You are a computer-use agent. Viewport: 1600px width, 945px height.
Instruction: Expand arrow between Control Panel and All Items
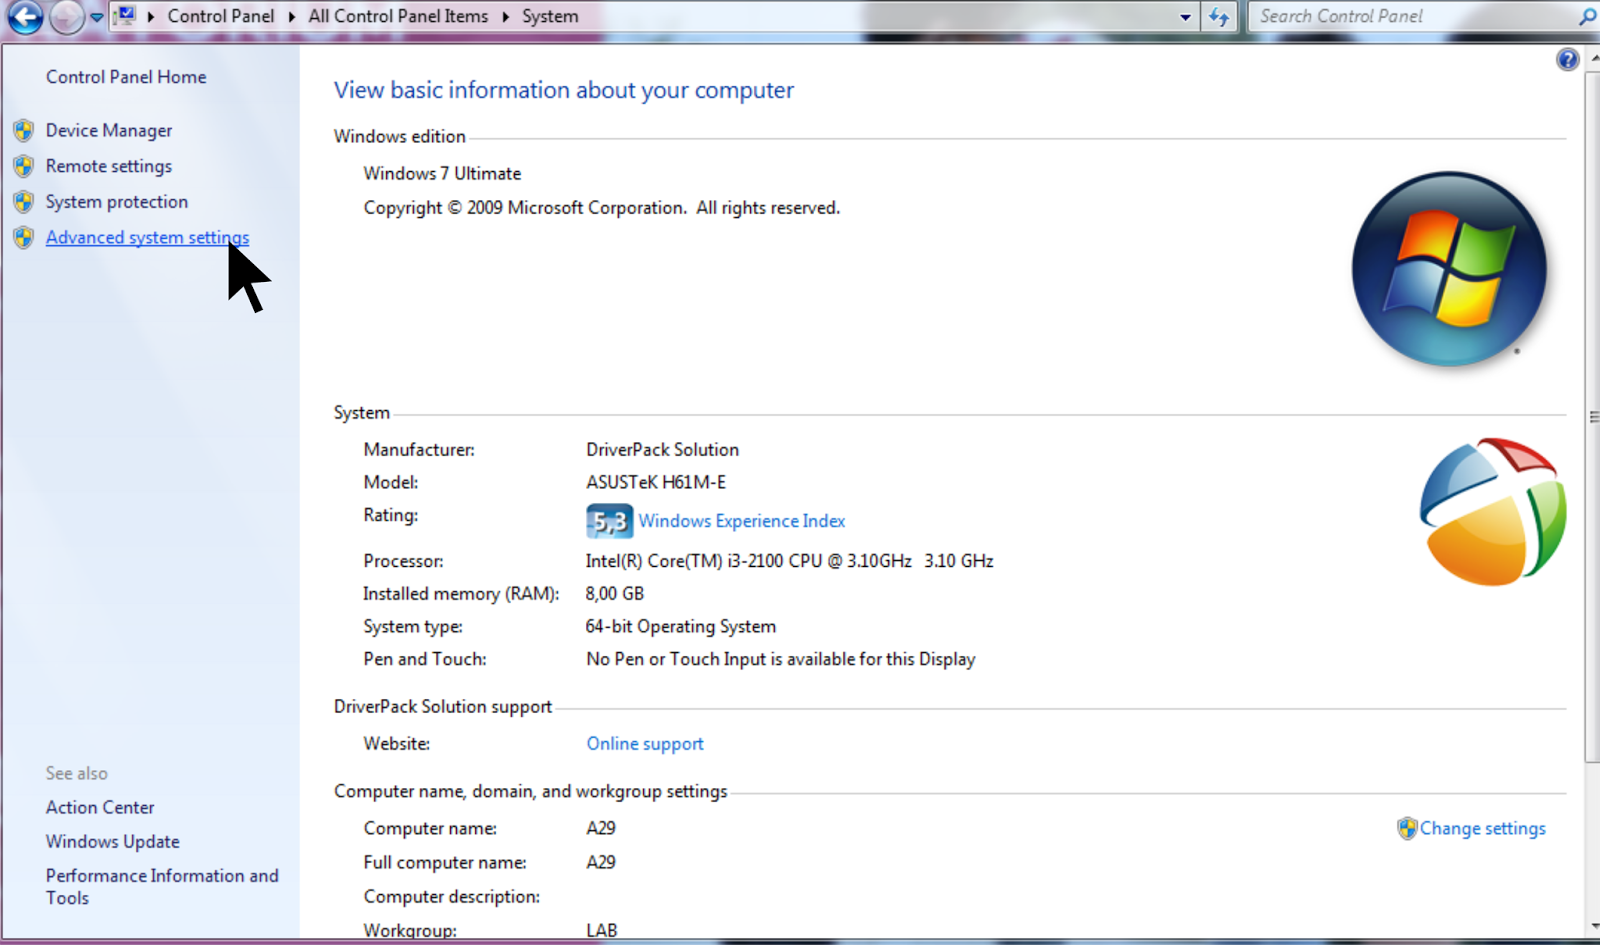(292, 16)
